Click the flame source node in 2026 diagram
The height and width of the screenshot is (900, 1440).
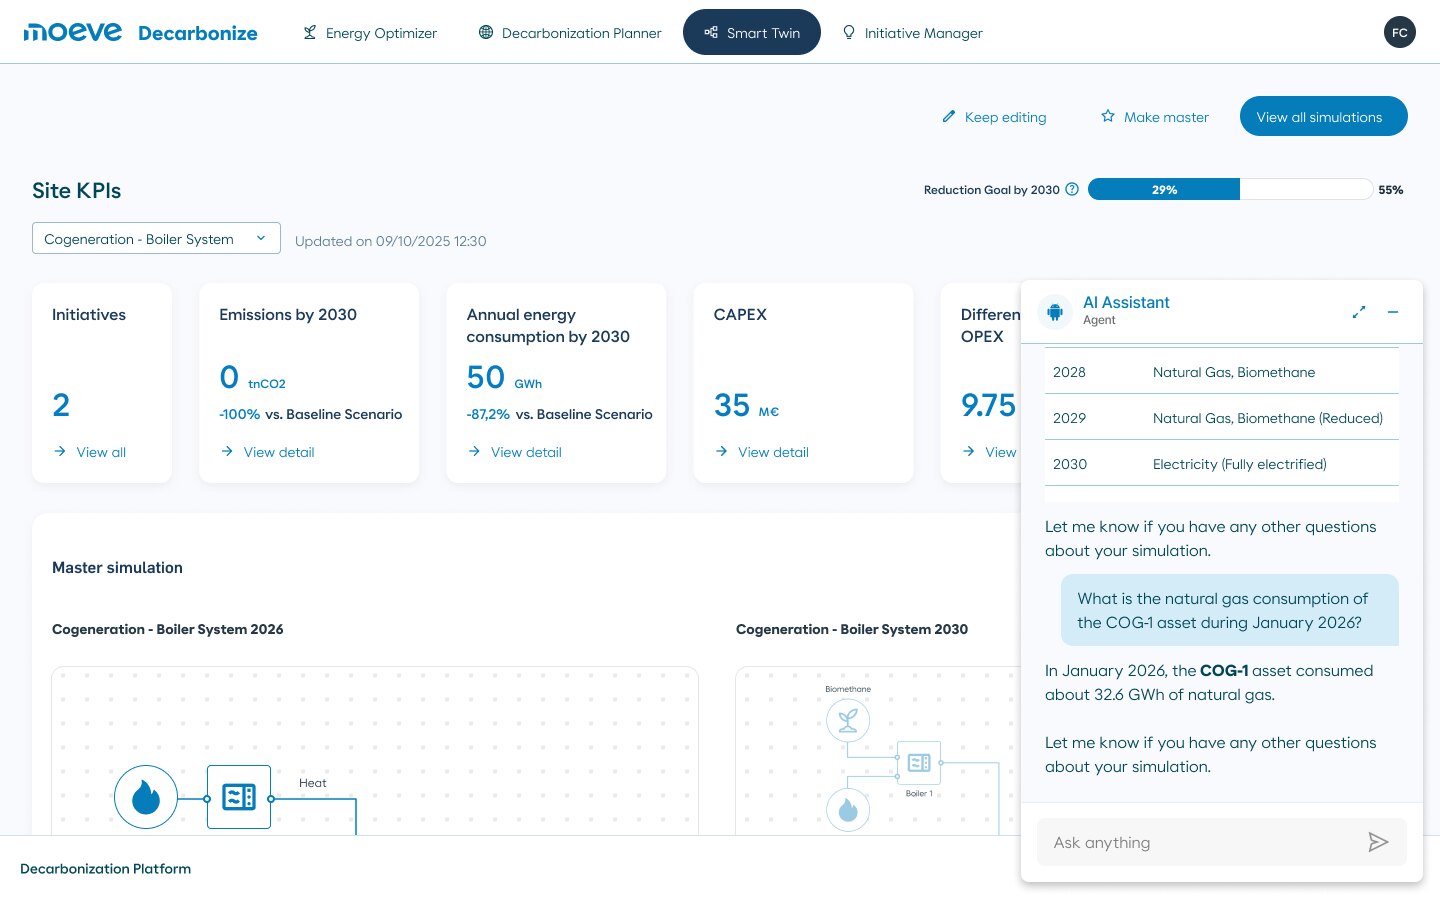146,797
